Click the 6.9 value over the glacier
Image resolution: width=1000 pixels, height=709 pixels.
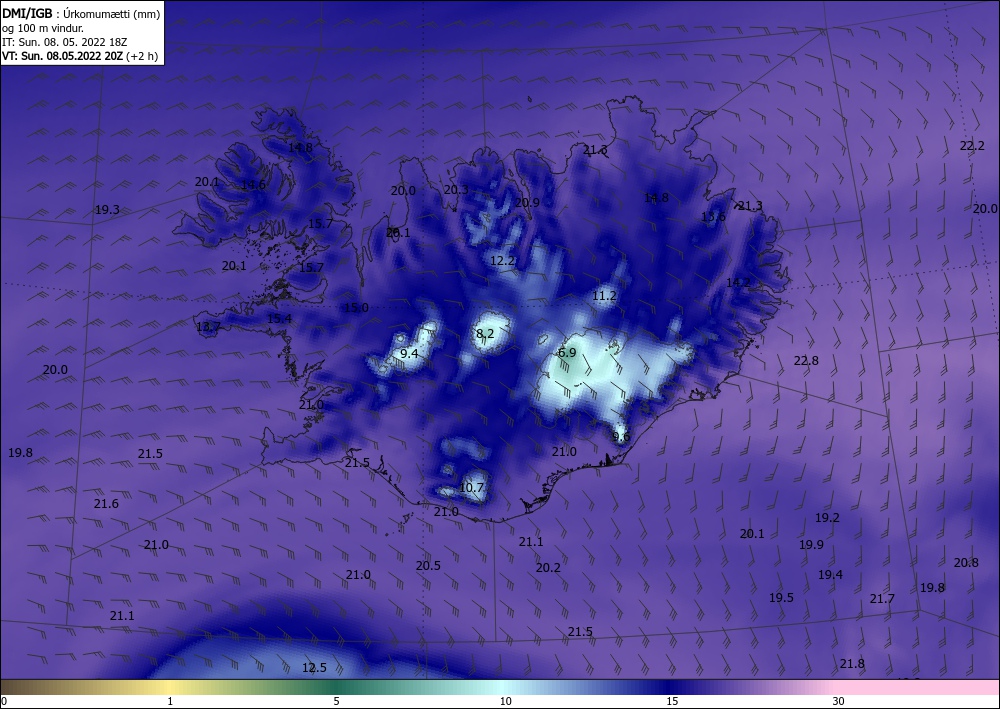pos(567,353)
